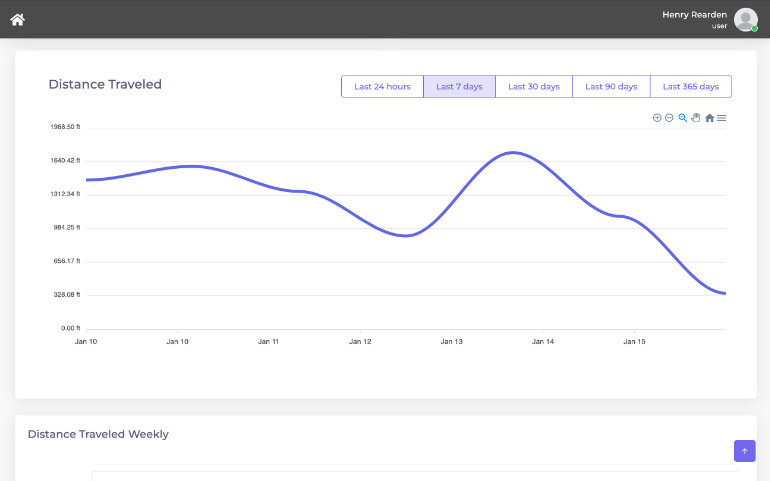Open Henry Rearden's avatar menu
The width and height of the screenshot is (770, 481).
click(x=745, y=20)
